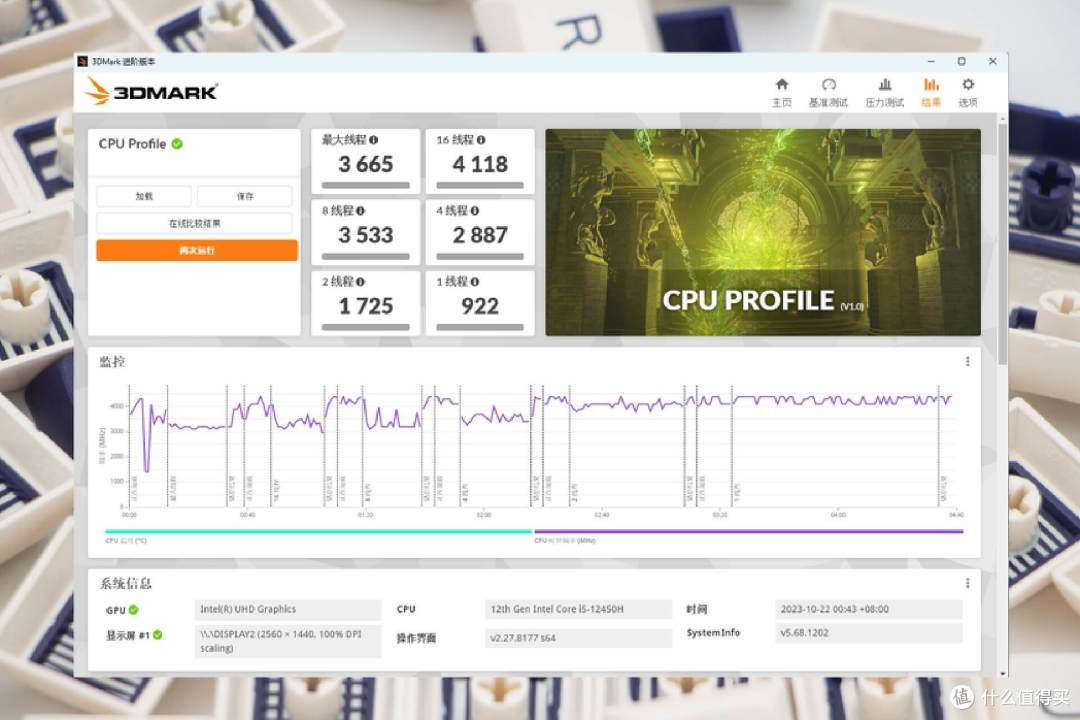Click info icon beside 1 thread (1 线程)
The image size is (1080, 720).
[475, 282]
